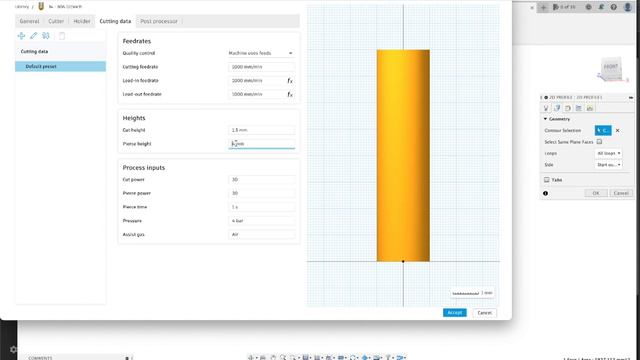Open the Loops dropdown
Viewport: 640px width, 360px height.
pyautogui.click(x=608, y=153)
